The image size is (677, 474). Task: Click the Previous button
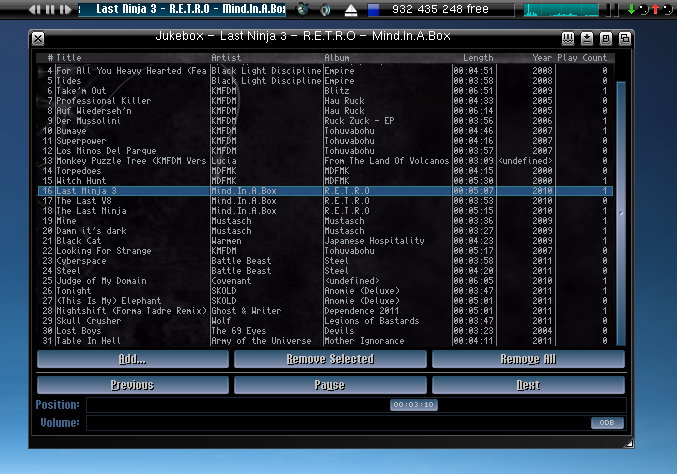133,385
